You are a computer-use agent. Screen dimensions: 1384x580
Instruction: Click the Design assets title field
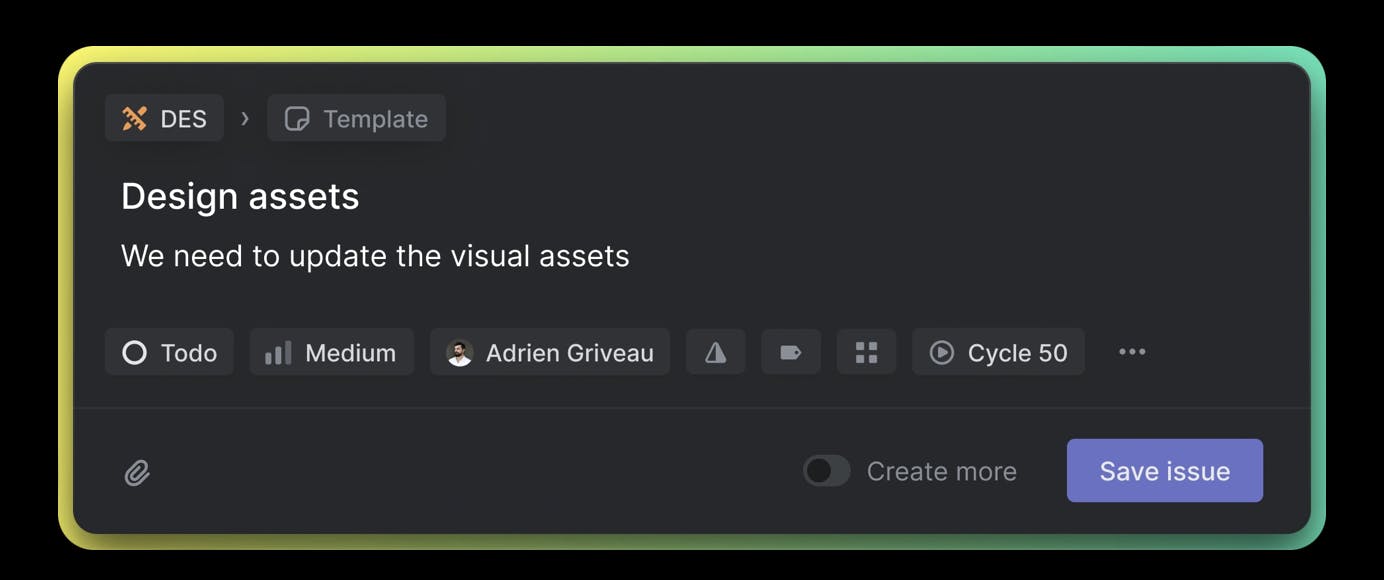[x=240, y=197]
